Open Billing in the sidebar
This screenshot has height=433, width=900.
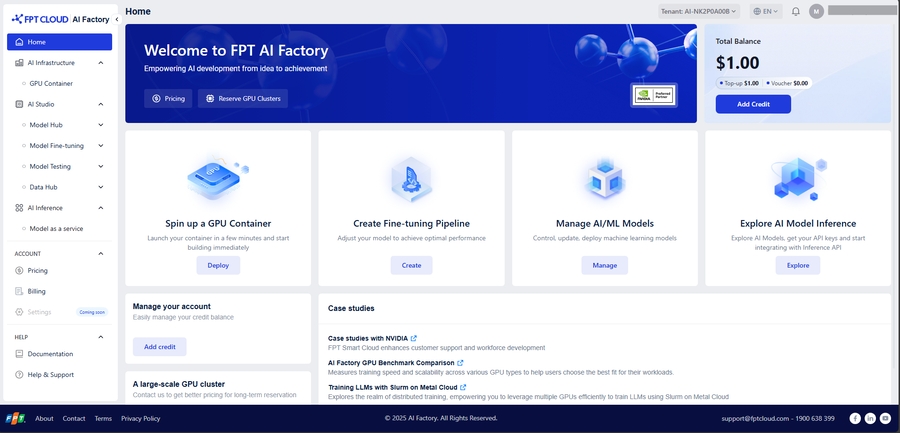(x=37, y=291)
